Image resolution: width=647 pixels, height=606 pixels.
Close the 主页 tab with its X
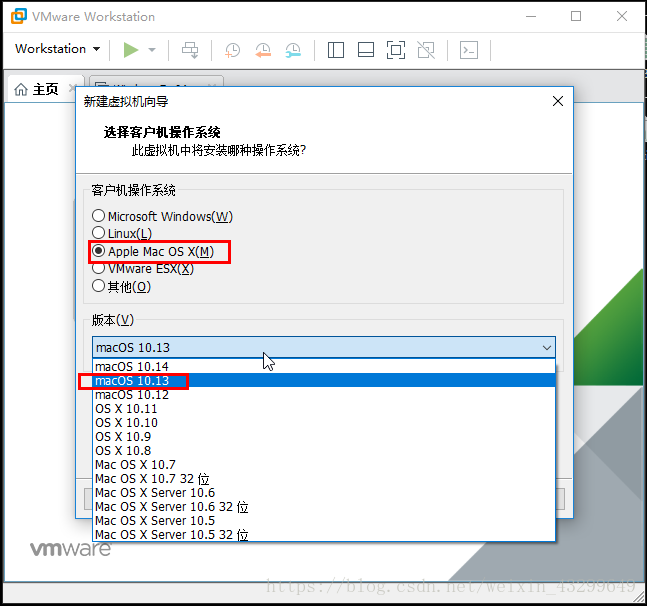click(72, 88)
